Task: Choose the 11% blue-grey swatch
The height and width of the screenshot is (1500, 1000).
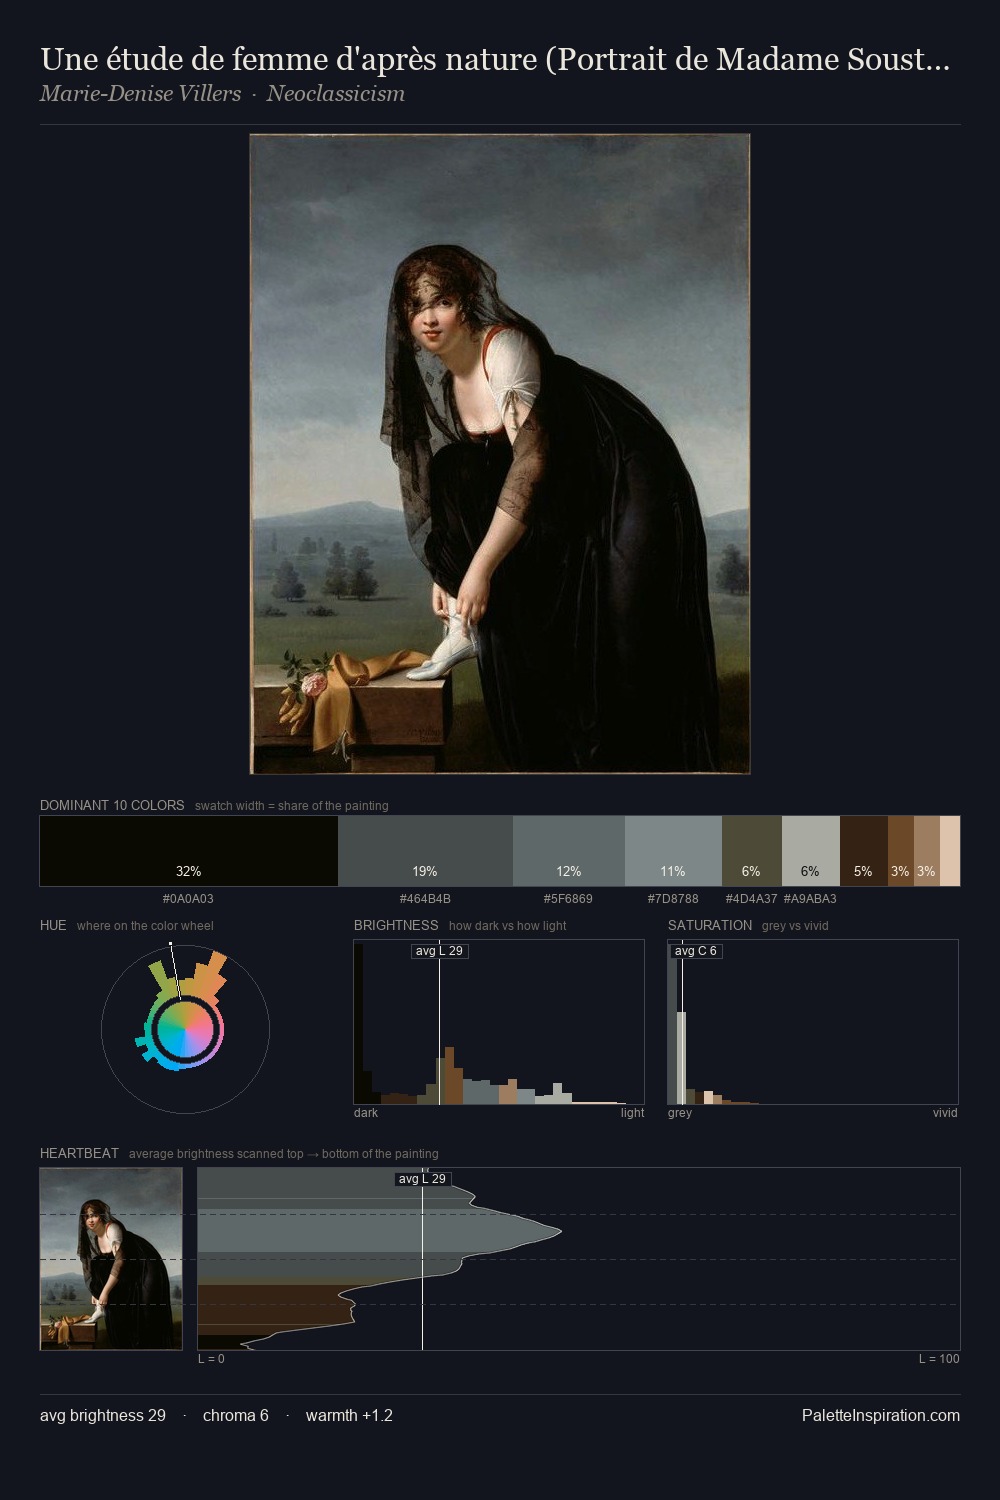Action: tap(673, 851)
